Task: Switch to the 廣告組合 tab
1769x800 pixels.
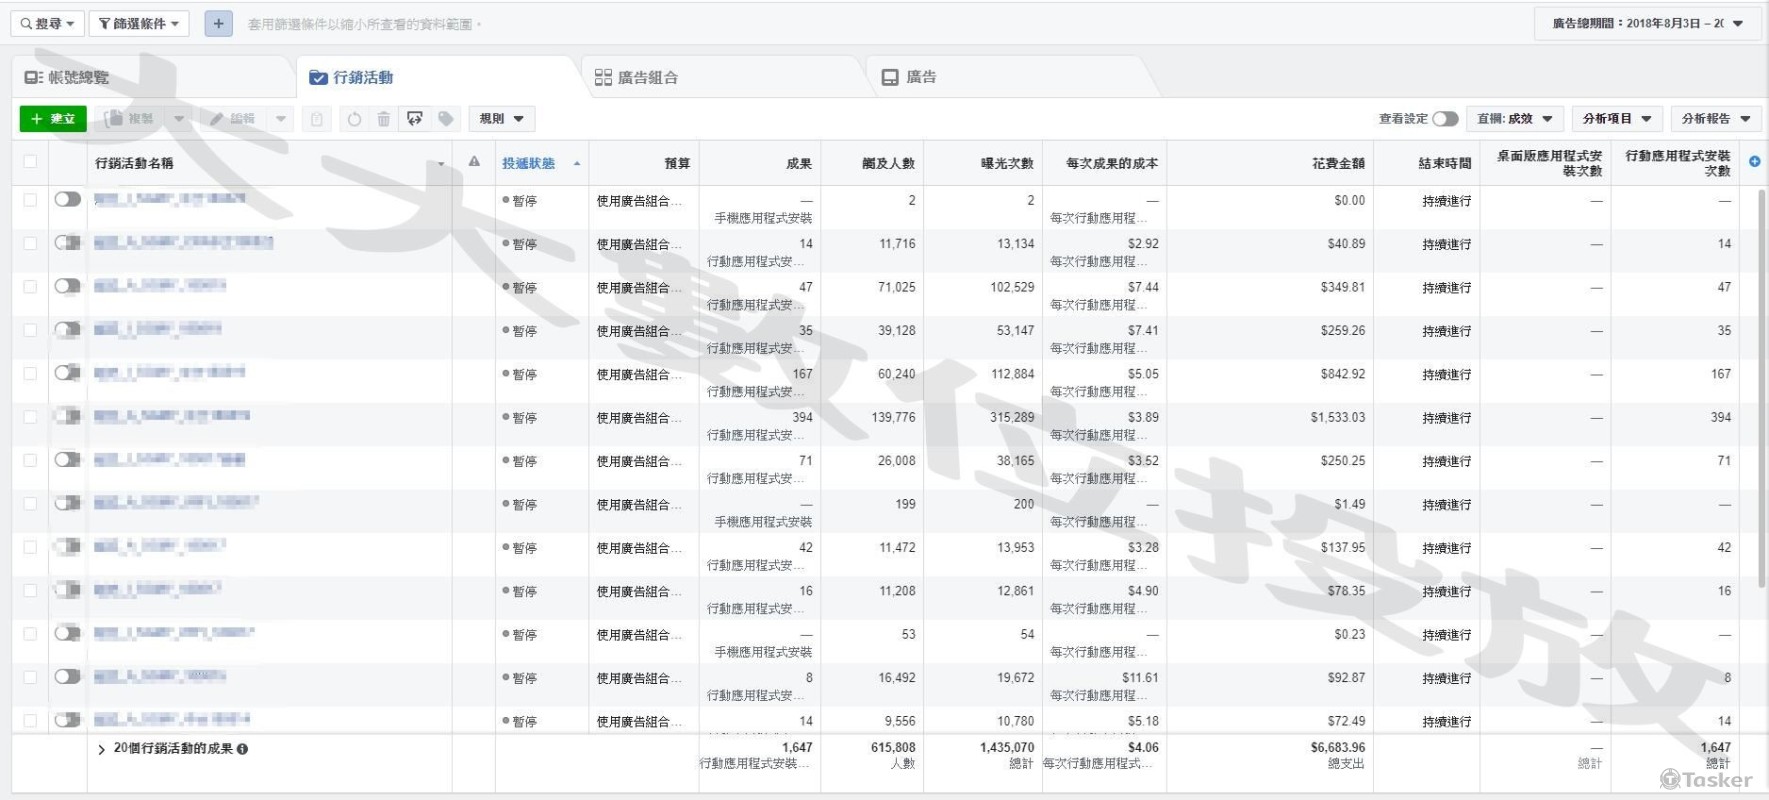Action: click(637, 77)
